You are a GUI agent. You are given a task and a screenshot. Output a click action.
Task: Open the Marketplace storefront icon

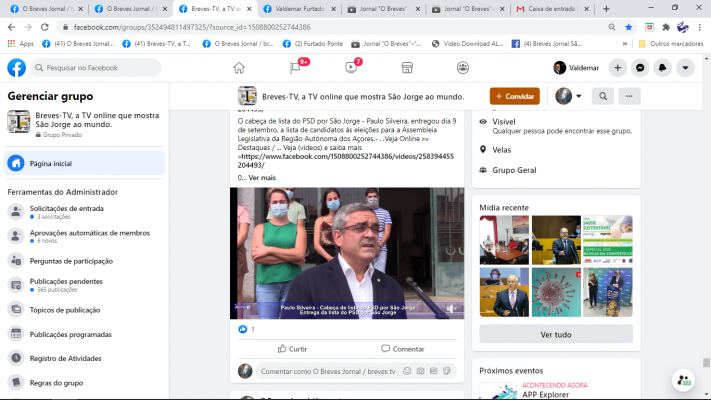click(407, 68)
